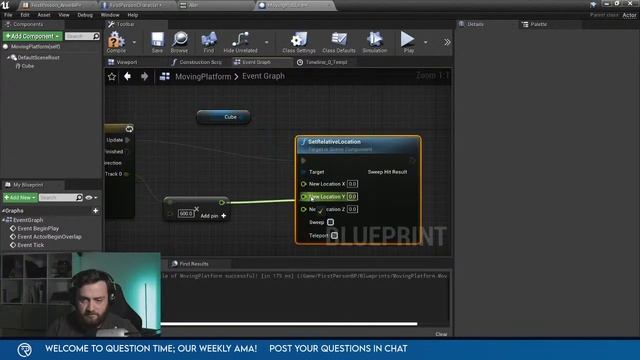This screenshot has width=640, height=360.
Task: Click Timeline Update output pin
Action: [x=127, y=140]
